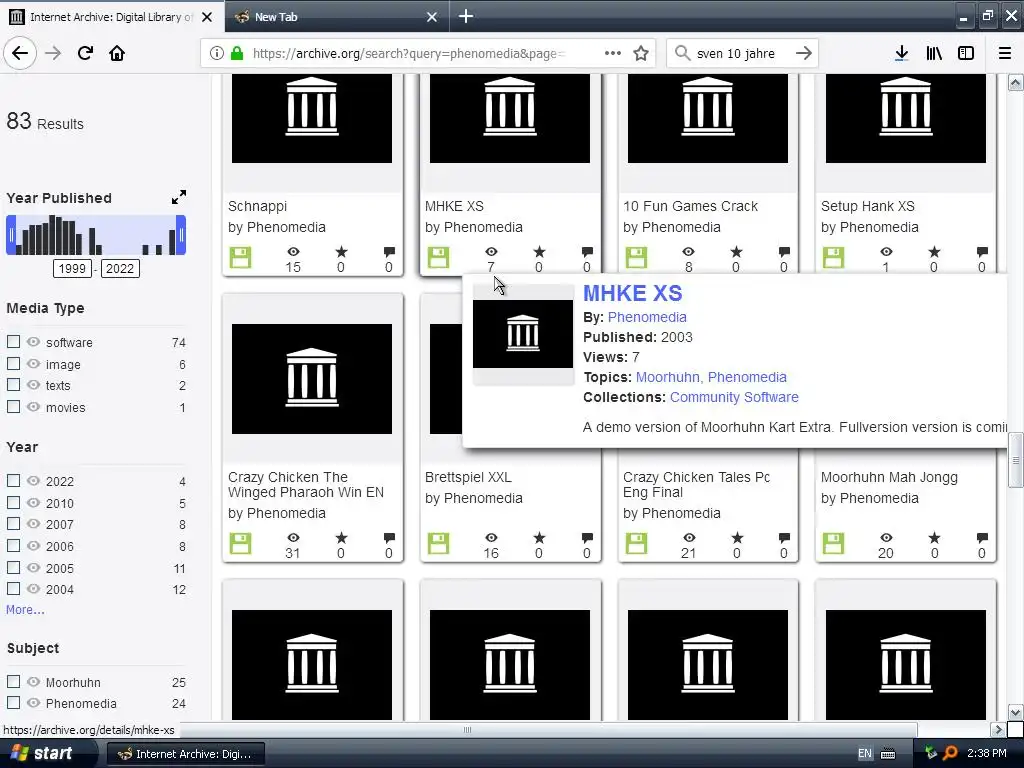Click software floppy icon on Schnappi card

tap(240, 257)
